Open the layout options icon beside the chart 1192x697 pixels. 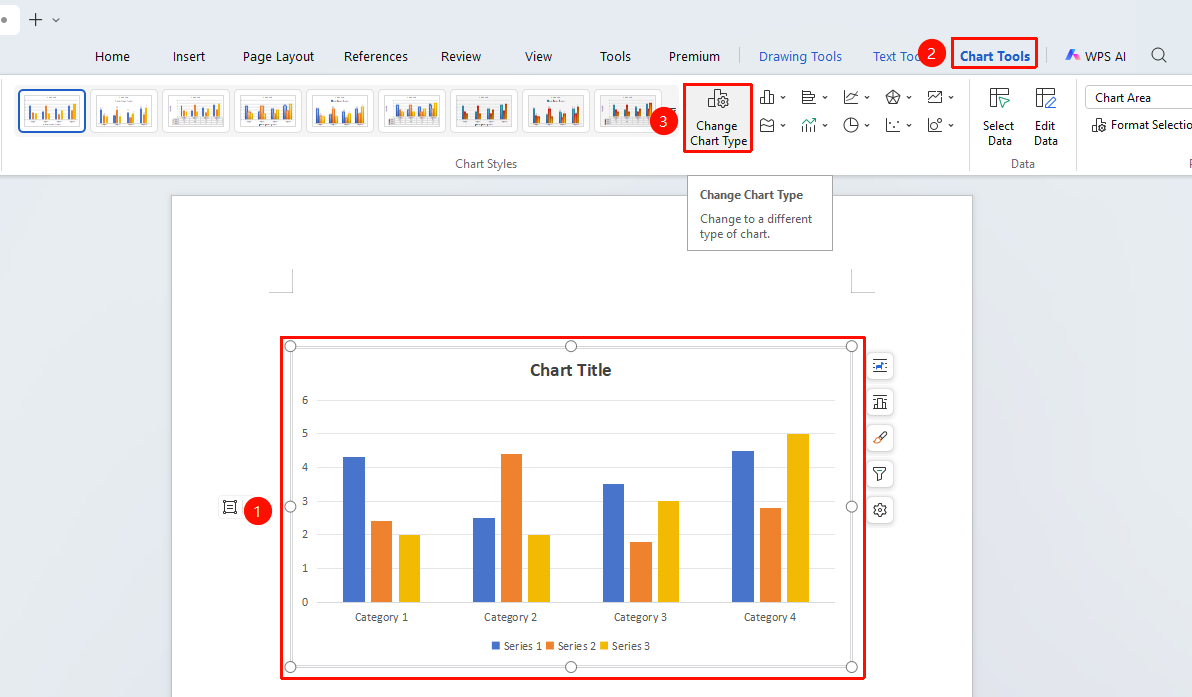click(x=880, y=366)
